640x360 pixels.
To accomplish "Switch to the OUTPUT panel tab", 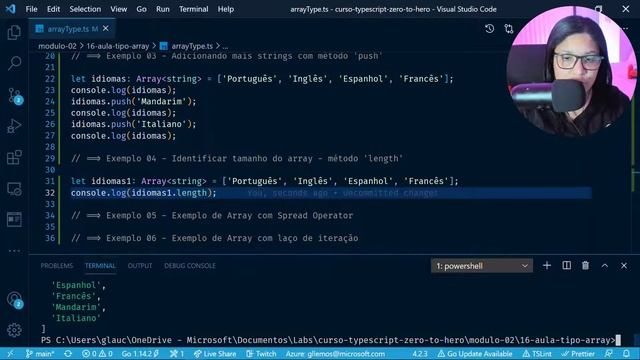I will click(140, 266).
